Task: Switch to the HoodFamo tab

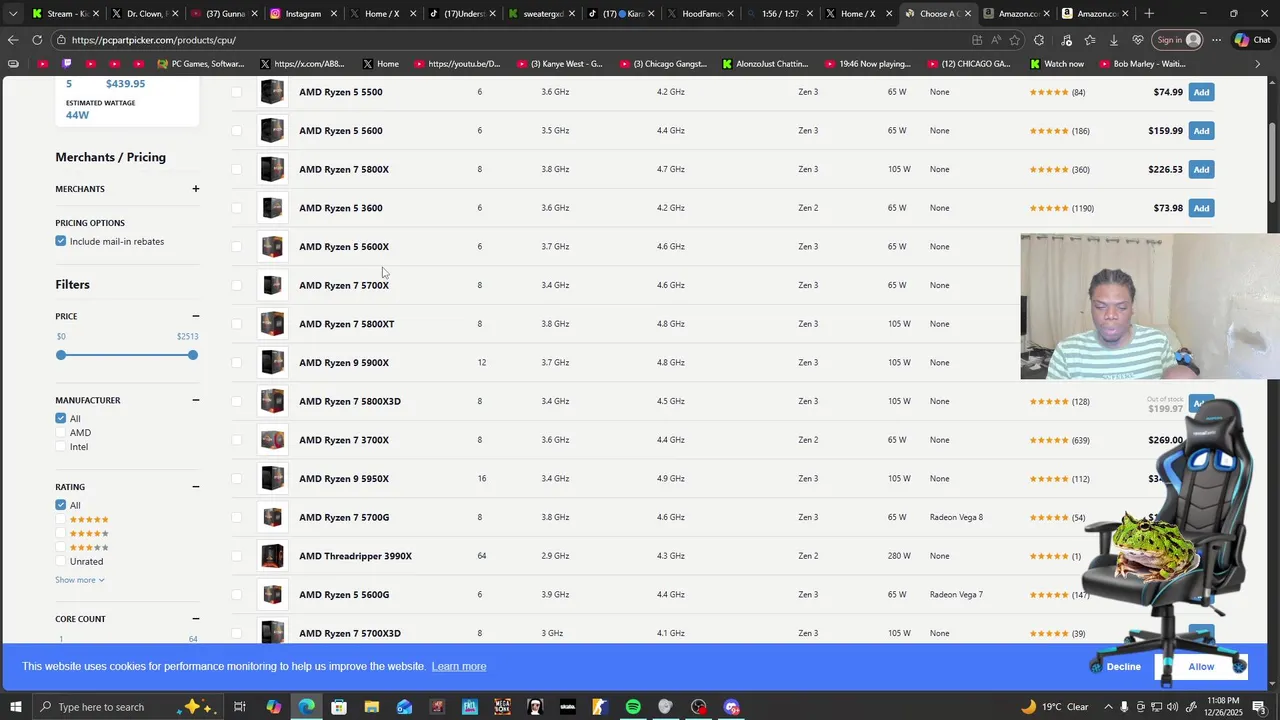Action: point(699,13)
